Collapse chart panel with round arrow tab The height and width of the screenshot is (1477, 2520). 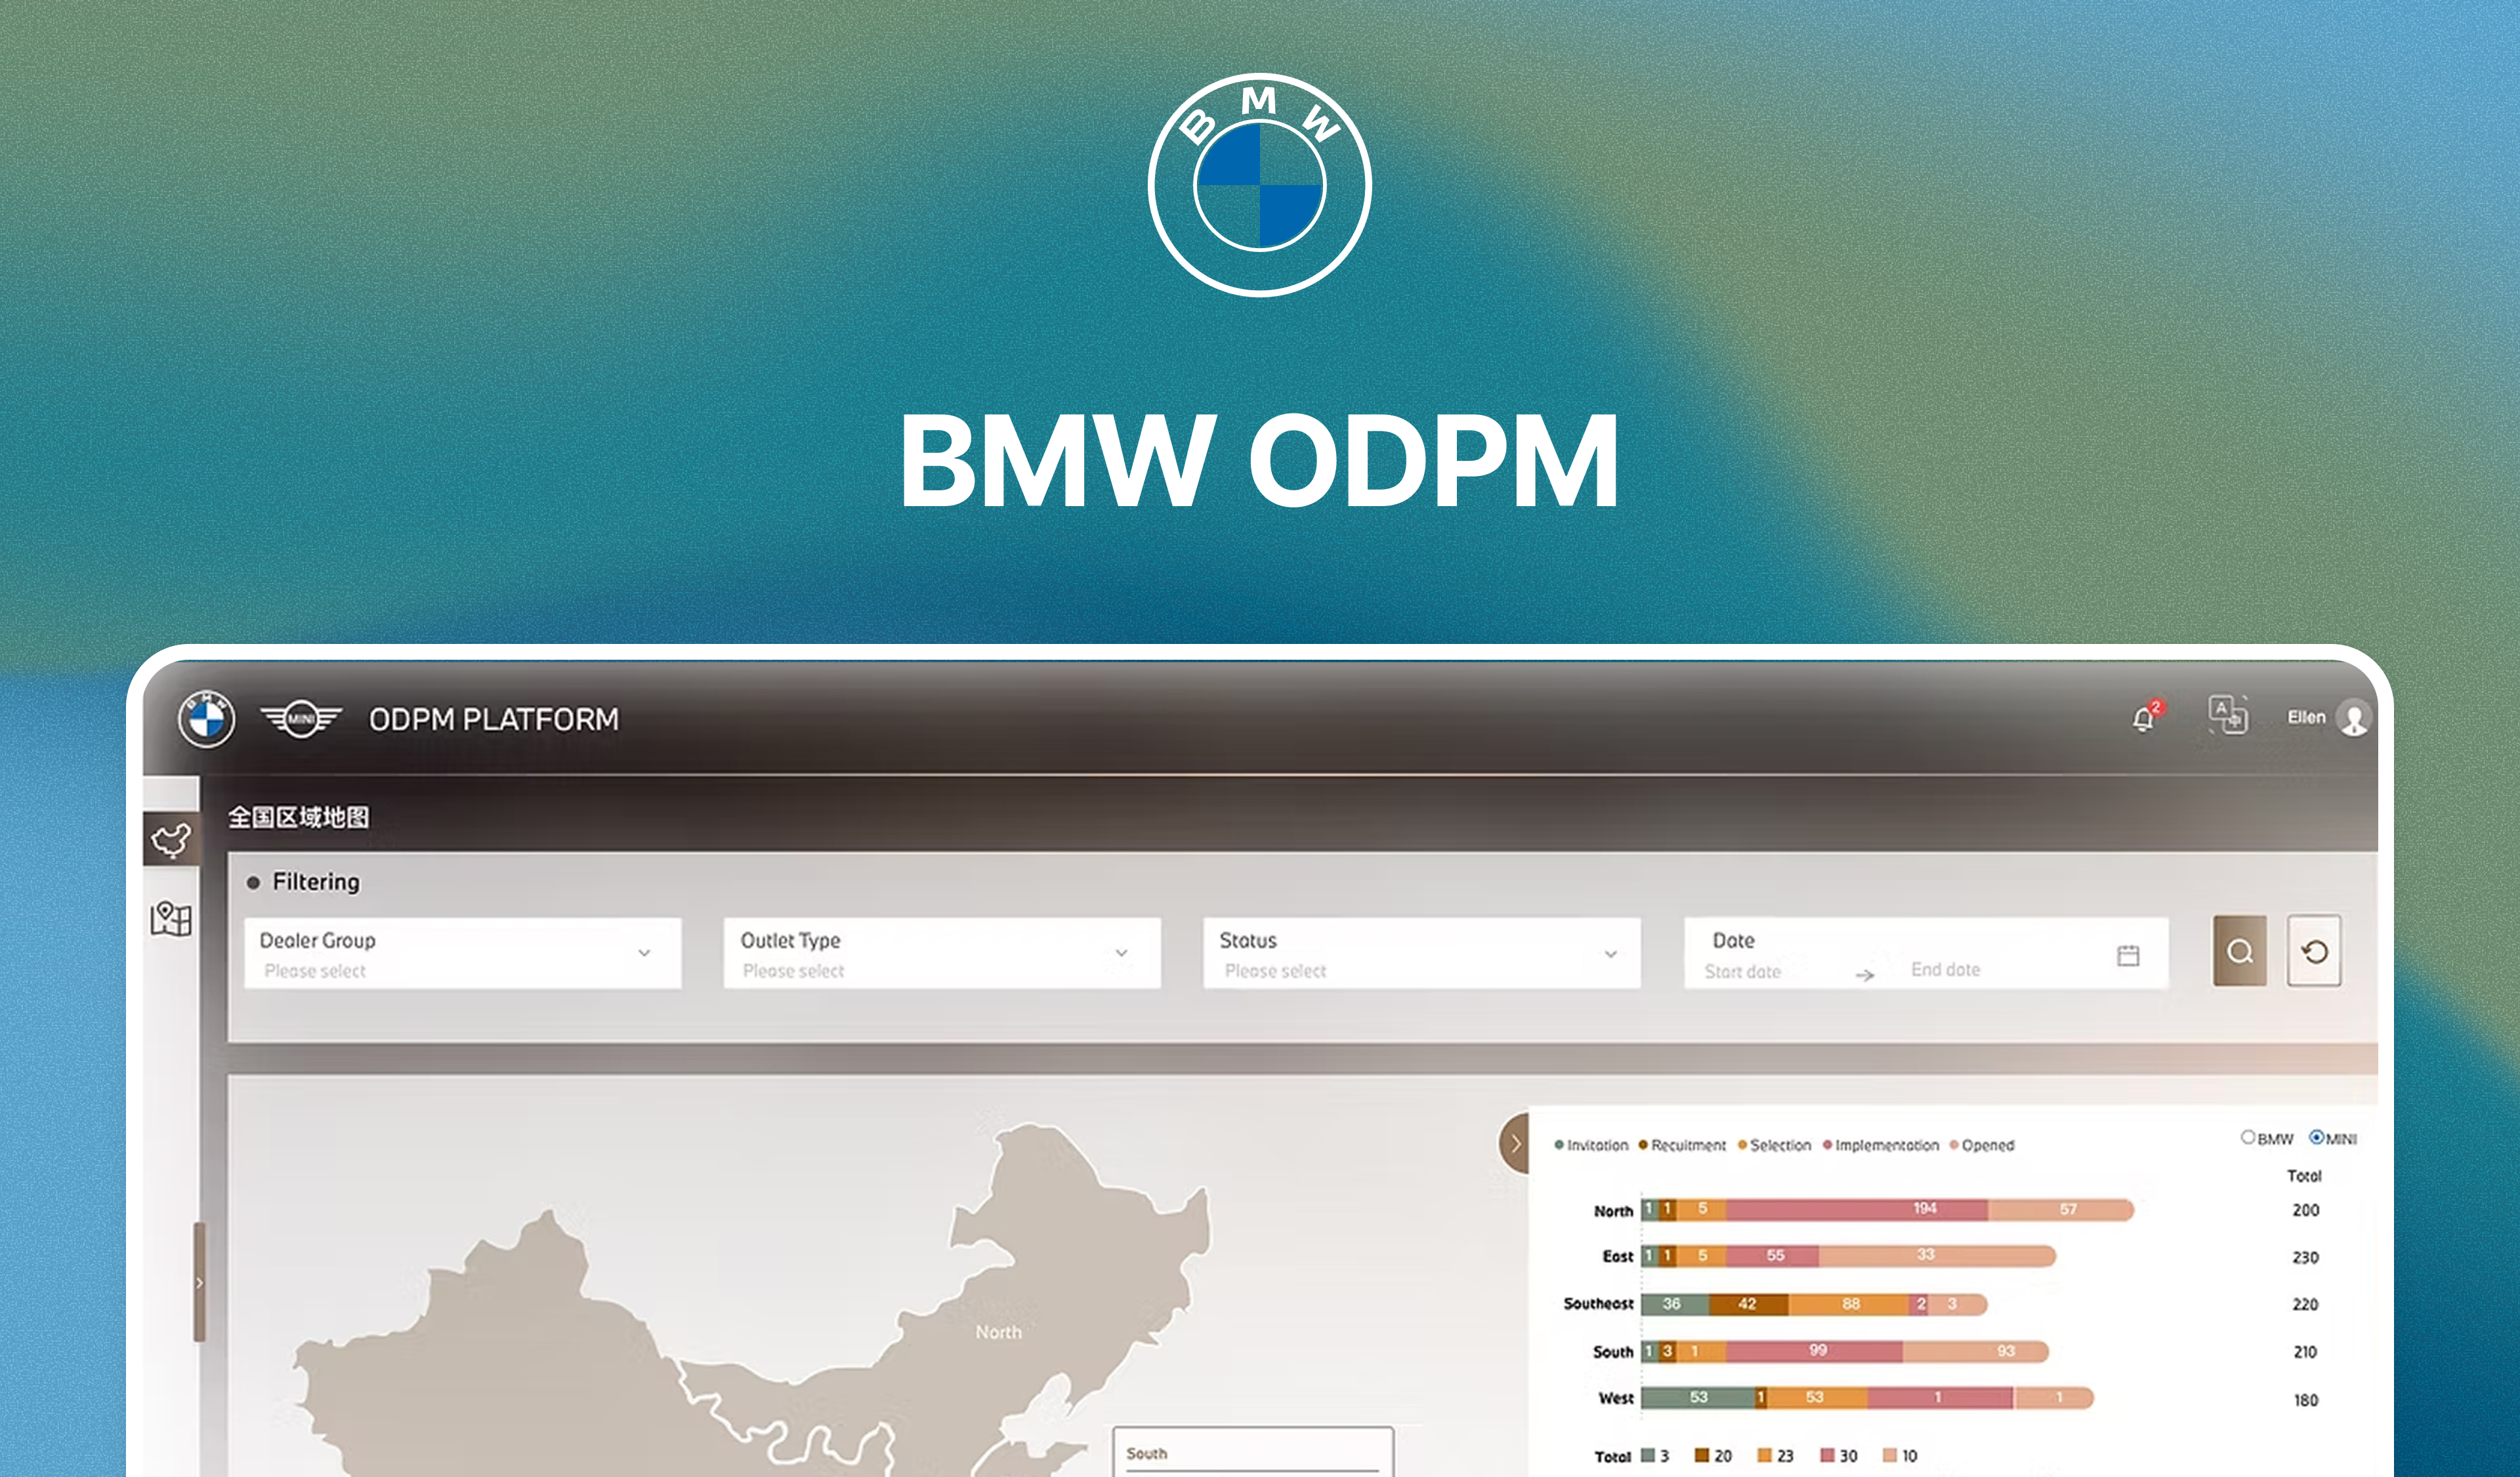point(1515,1143)
